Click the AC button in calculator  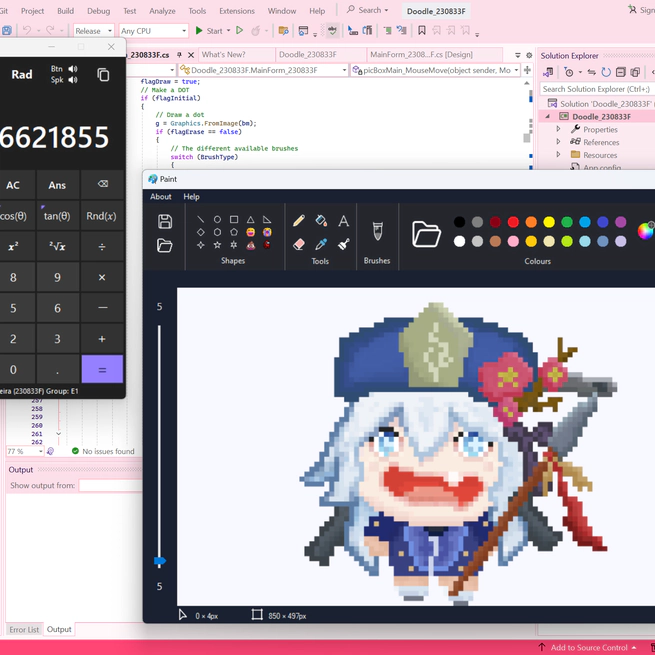tap(13, 185)
